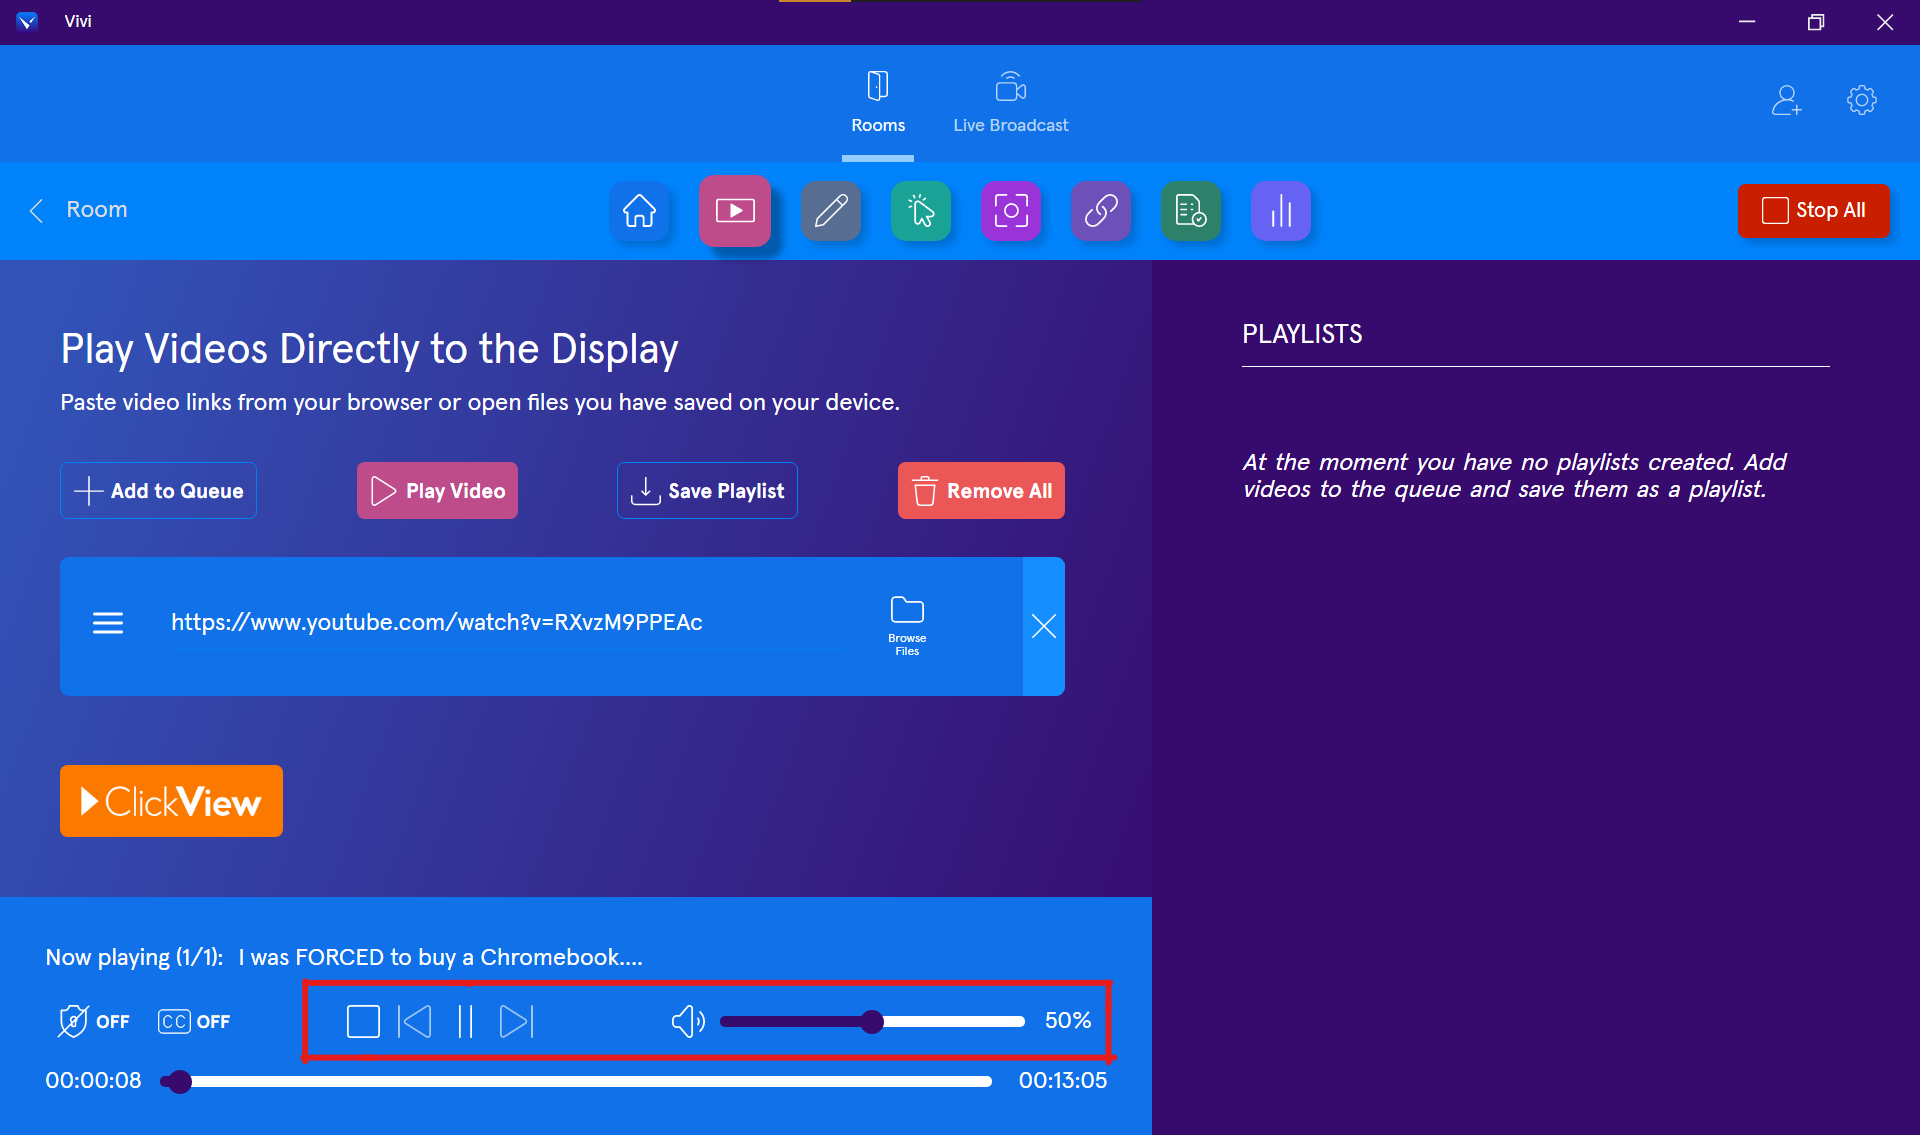Open the green document check icon

pos(1191,211)
